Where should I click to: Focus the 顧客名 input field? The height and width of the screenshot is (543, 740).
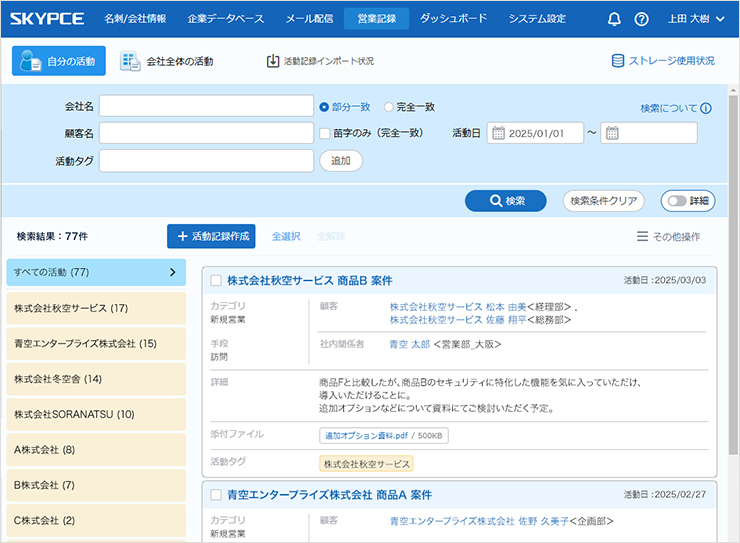[206, 133]
